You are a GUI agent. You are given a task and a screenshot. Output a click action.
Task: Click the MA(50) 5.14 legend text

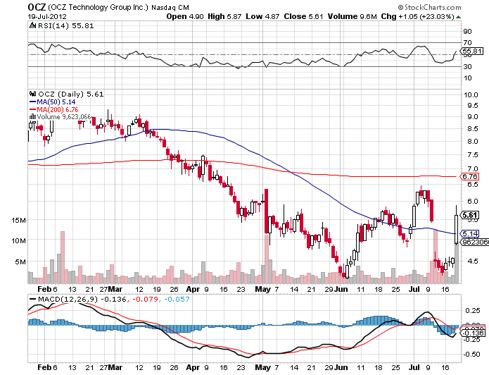[x=56, y=102]
